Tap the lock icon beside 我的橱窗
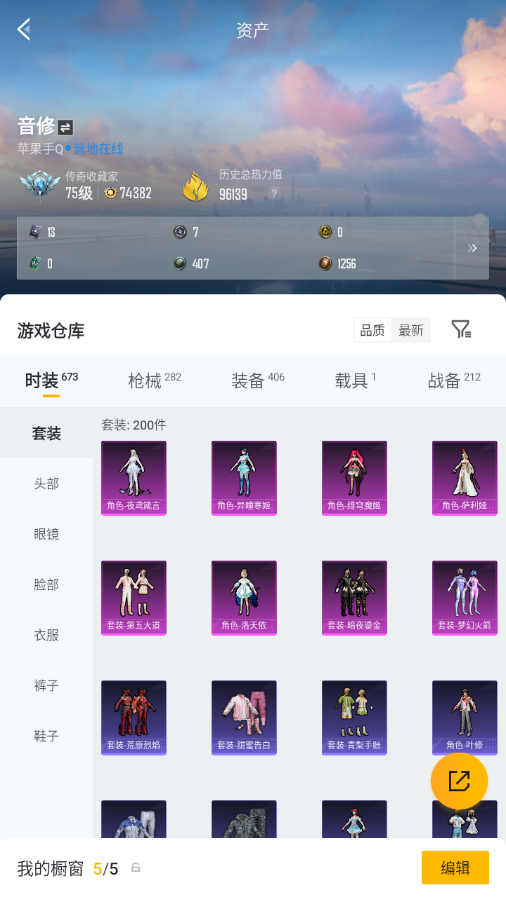This screenshot has height=897, width=506. tap(136, 868)
